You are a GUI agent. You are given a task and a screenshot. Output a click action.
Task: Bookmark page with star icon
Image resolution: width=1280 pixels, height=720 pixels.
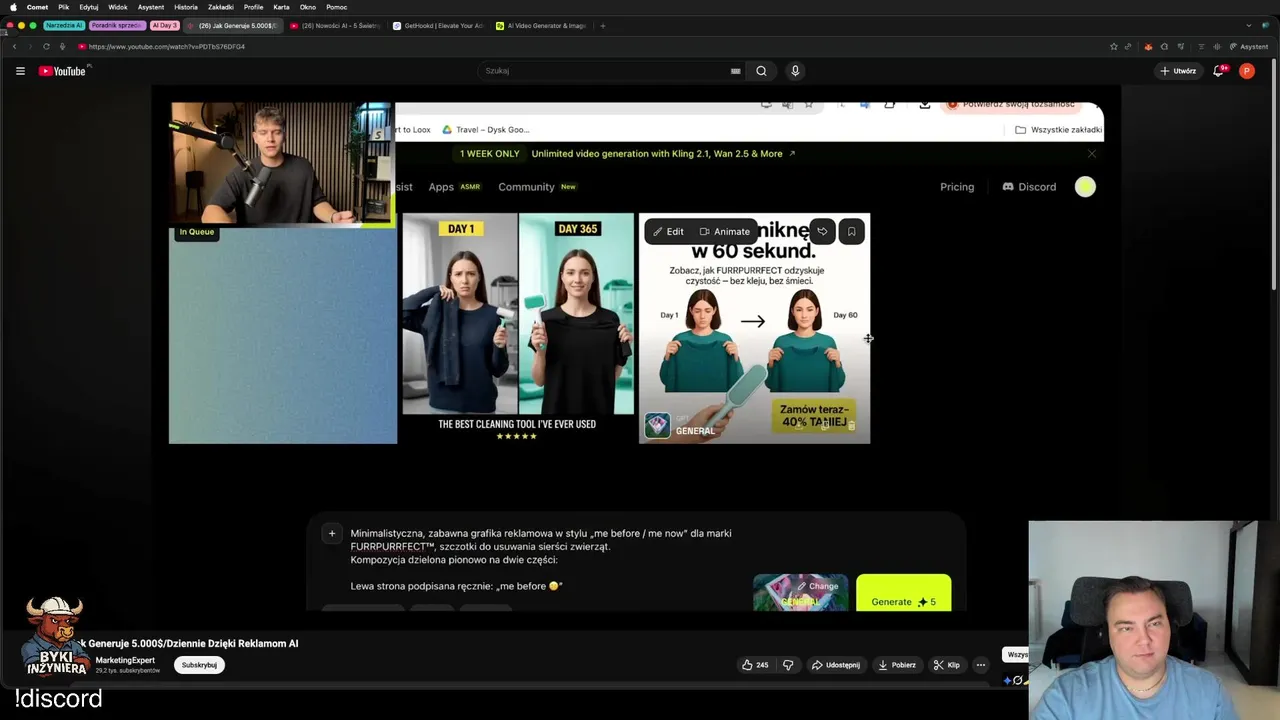point(1113,46)
